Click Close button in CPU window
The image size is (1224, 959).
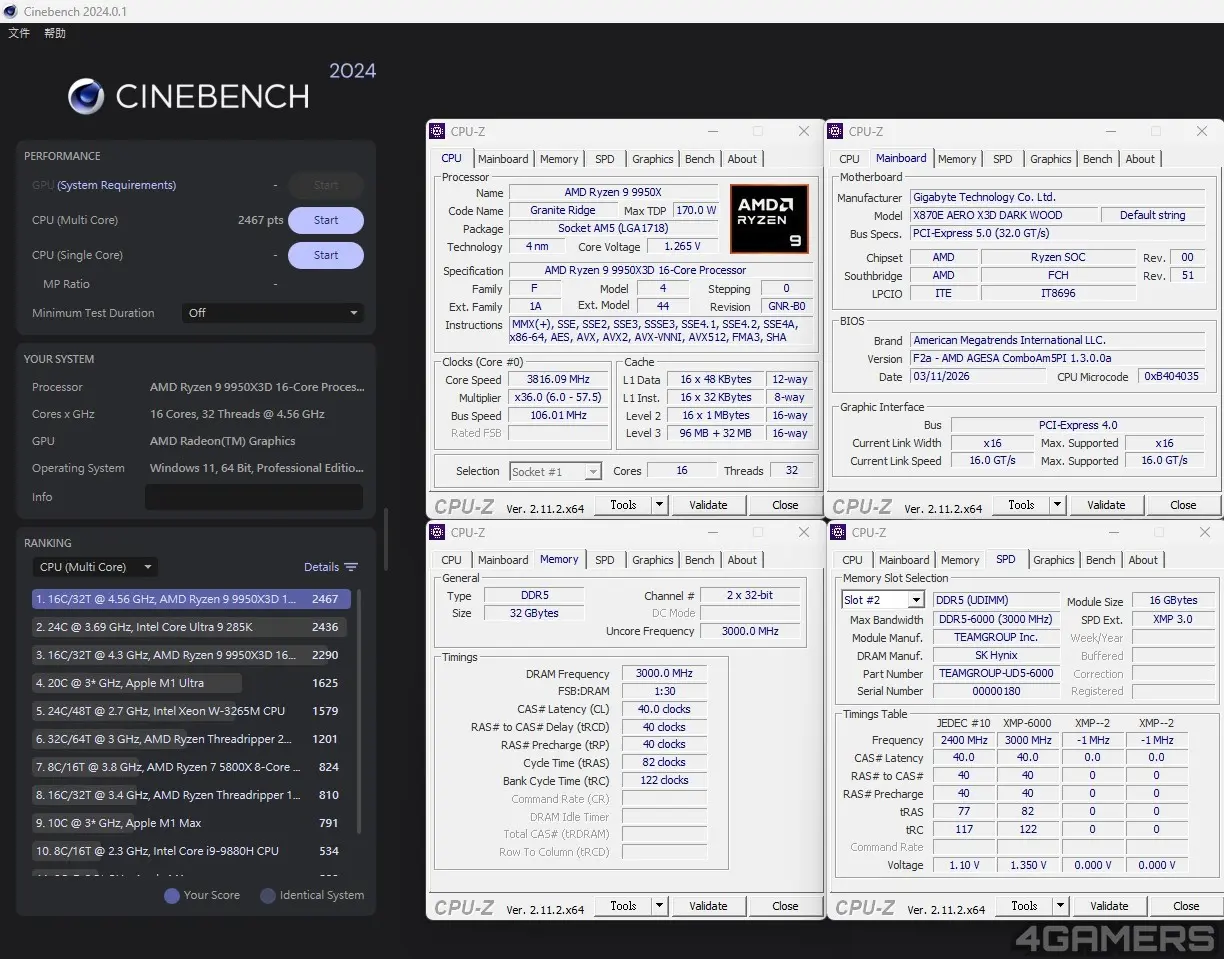785,505
